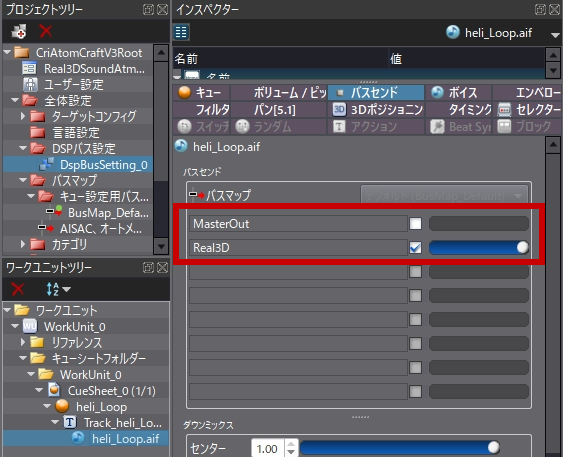Click the MasterOut send level slider
Screen dimensions: 563x457
[479, 224]
